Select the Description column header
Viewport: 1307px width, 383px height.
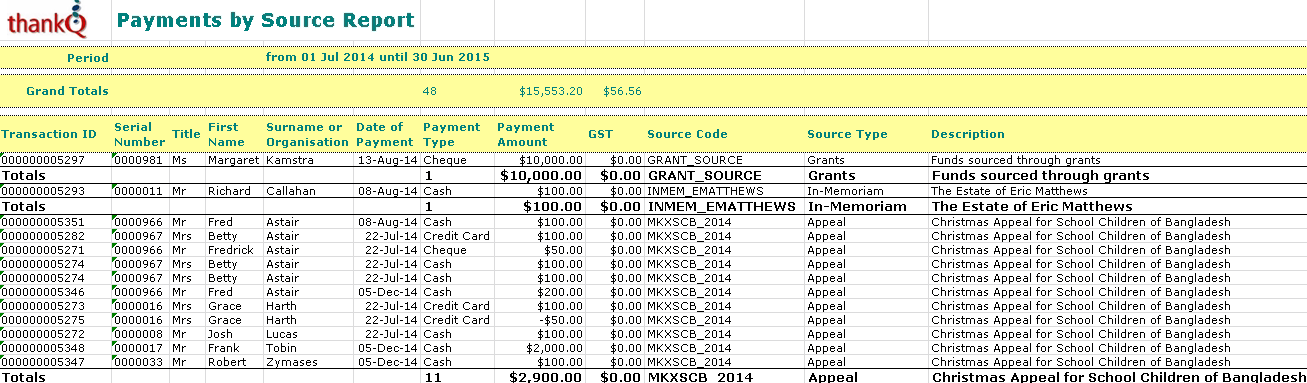click(x=968, y=134)
